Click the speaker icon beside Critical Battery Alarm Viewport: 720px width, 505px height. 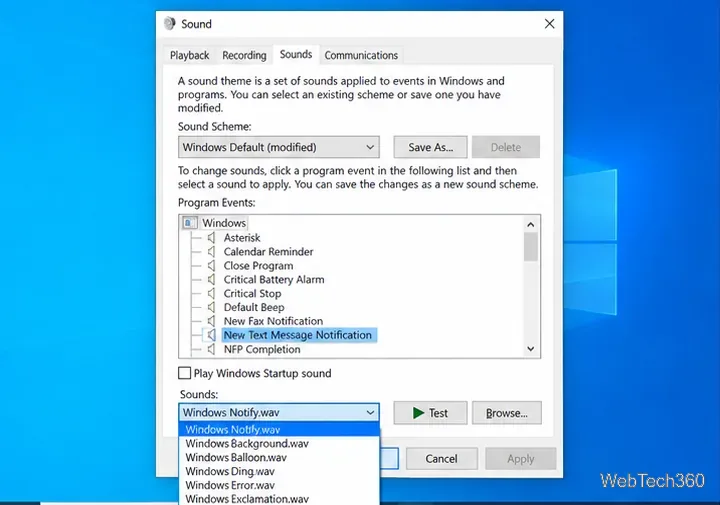[x=211, y=280]
